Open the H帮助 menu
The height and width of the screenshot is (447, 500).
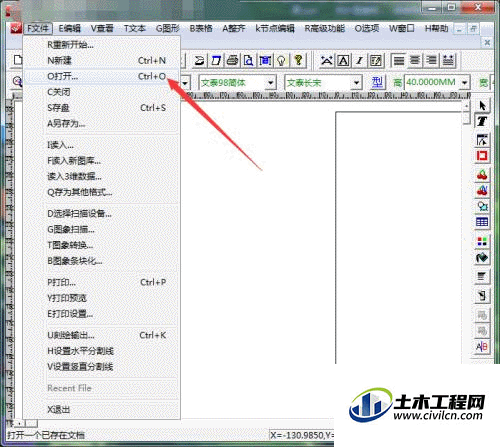(436, 29)
